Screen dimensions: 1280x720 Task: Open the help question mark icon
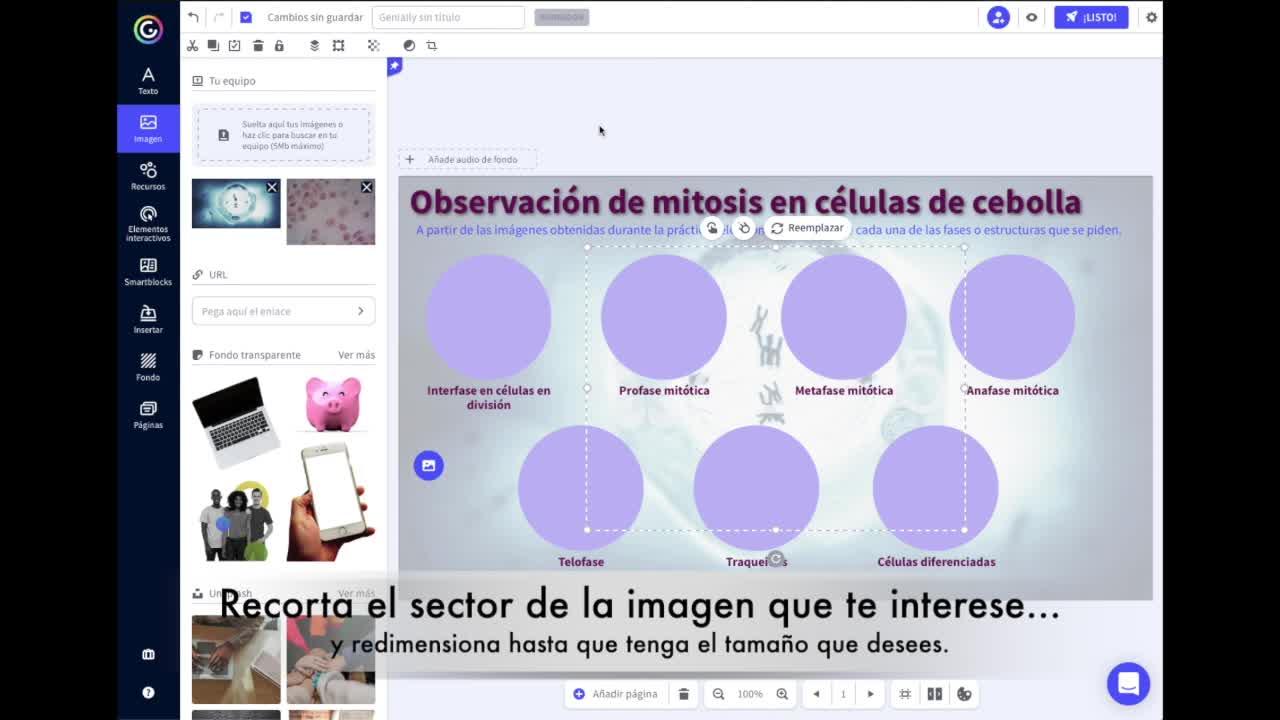tap(148, 692)
